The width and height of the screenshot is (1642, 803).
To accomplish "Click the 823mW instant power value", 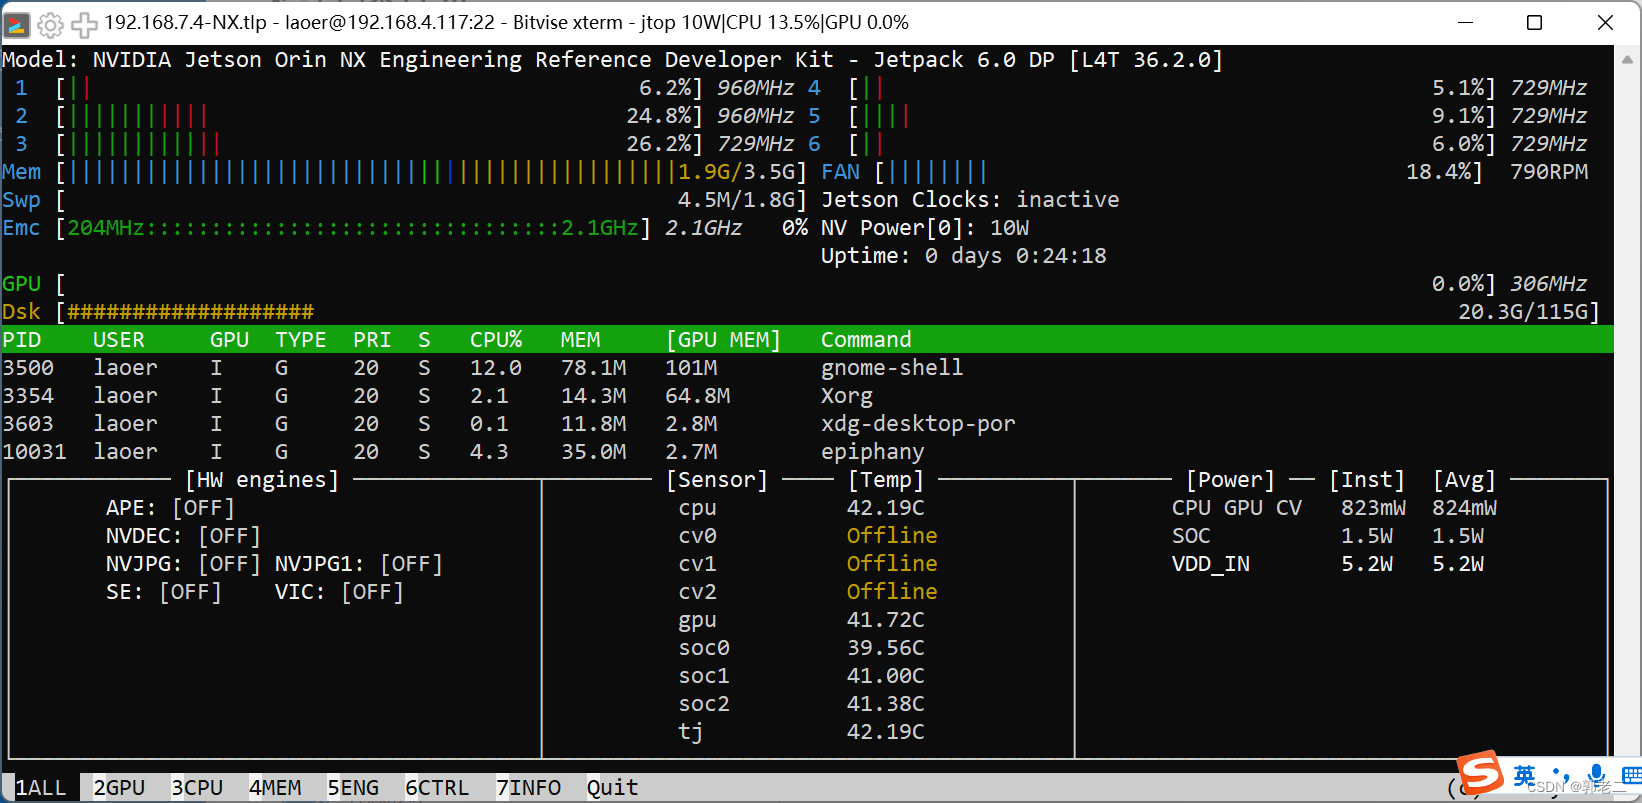I will (1373, 508).
